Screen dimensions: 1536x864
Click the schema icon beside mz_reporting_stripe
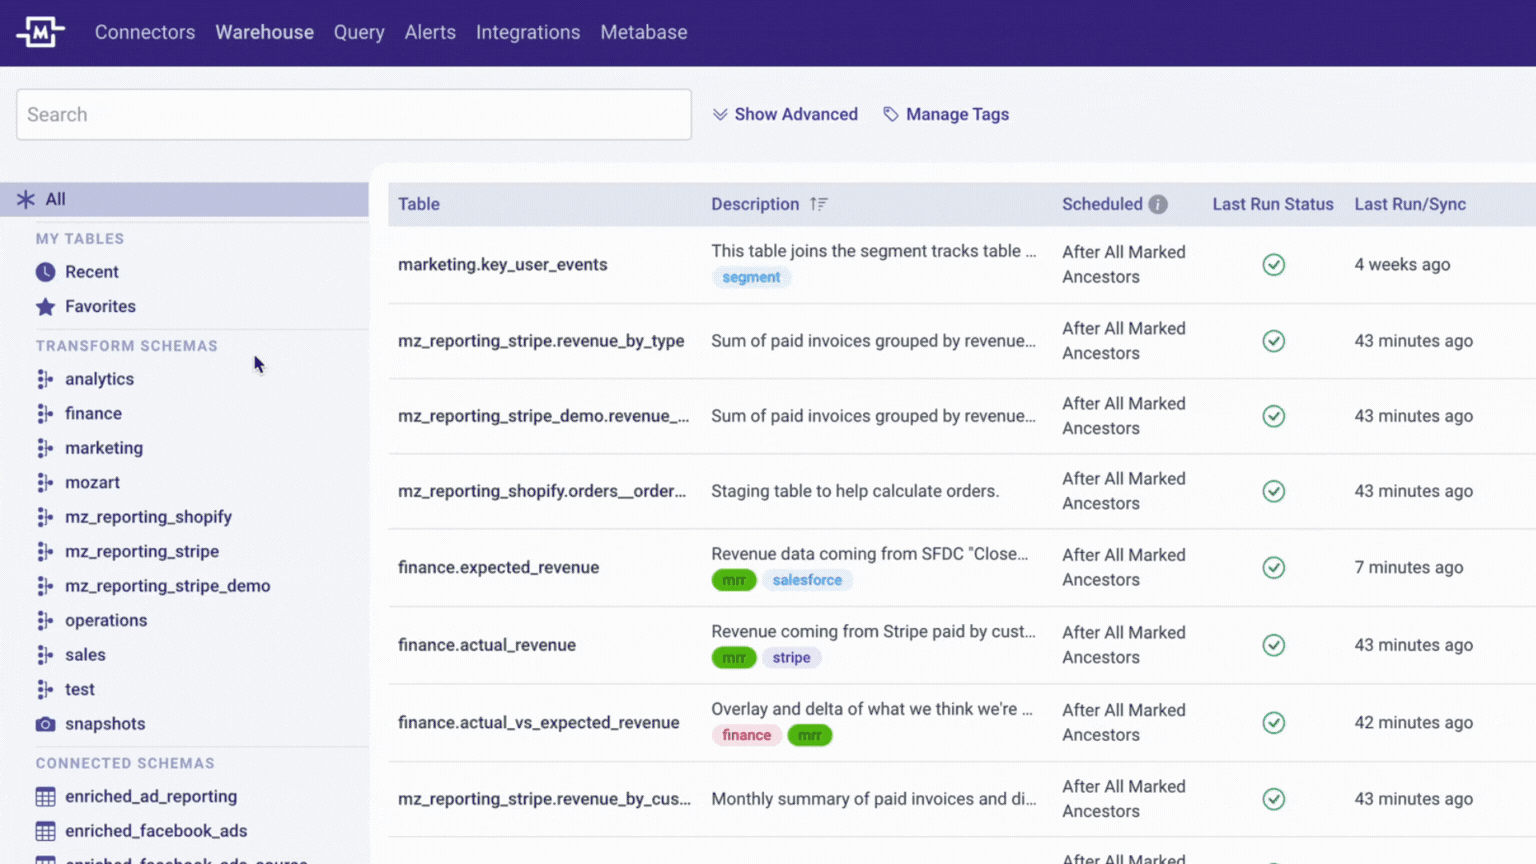(x=45, y=552)
